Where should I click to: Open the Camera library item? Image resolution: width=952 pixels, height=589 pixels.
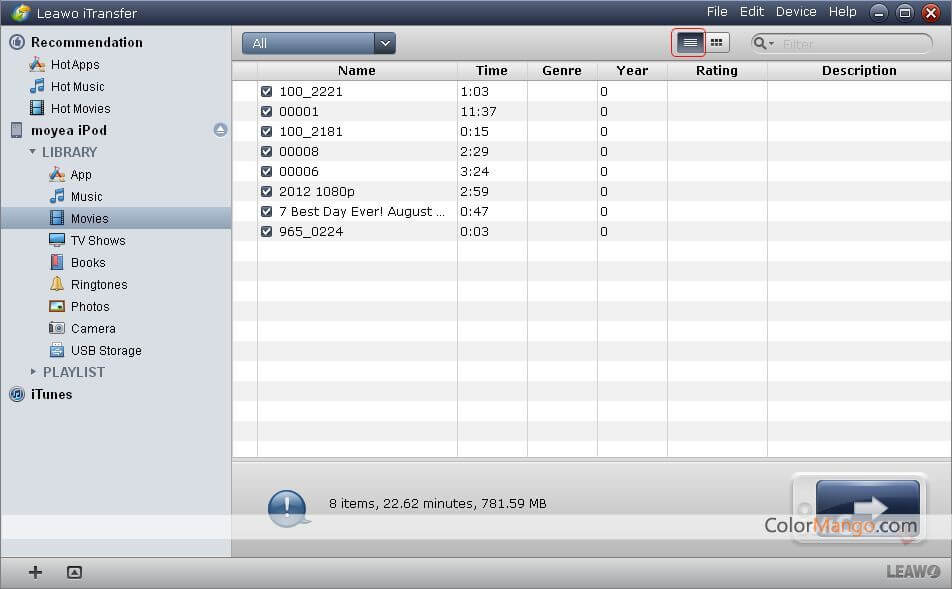tap(92, 329)
